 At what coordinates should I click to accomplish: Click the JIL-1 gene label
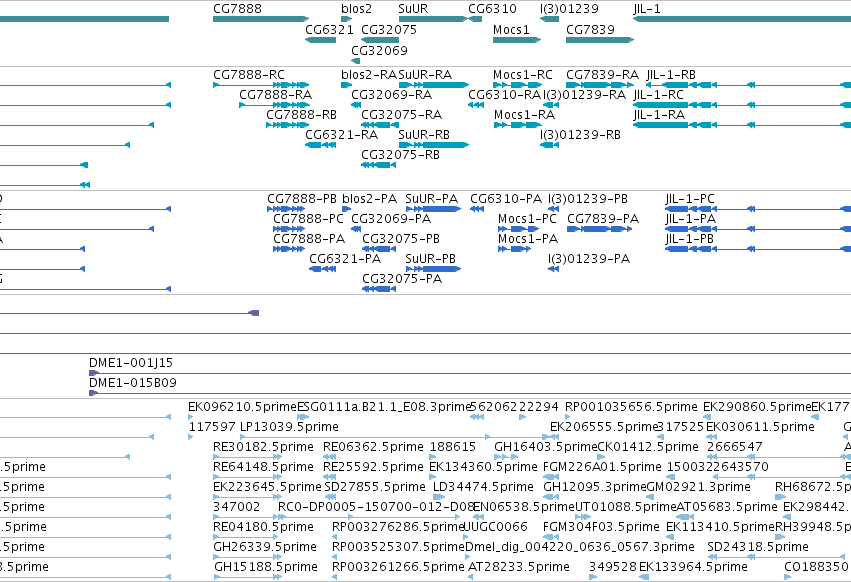coord(647,9)
